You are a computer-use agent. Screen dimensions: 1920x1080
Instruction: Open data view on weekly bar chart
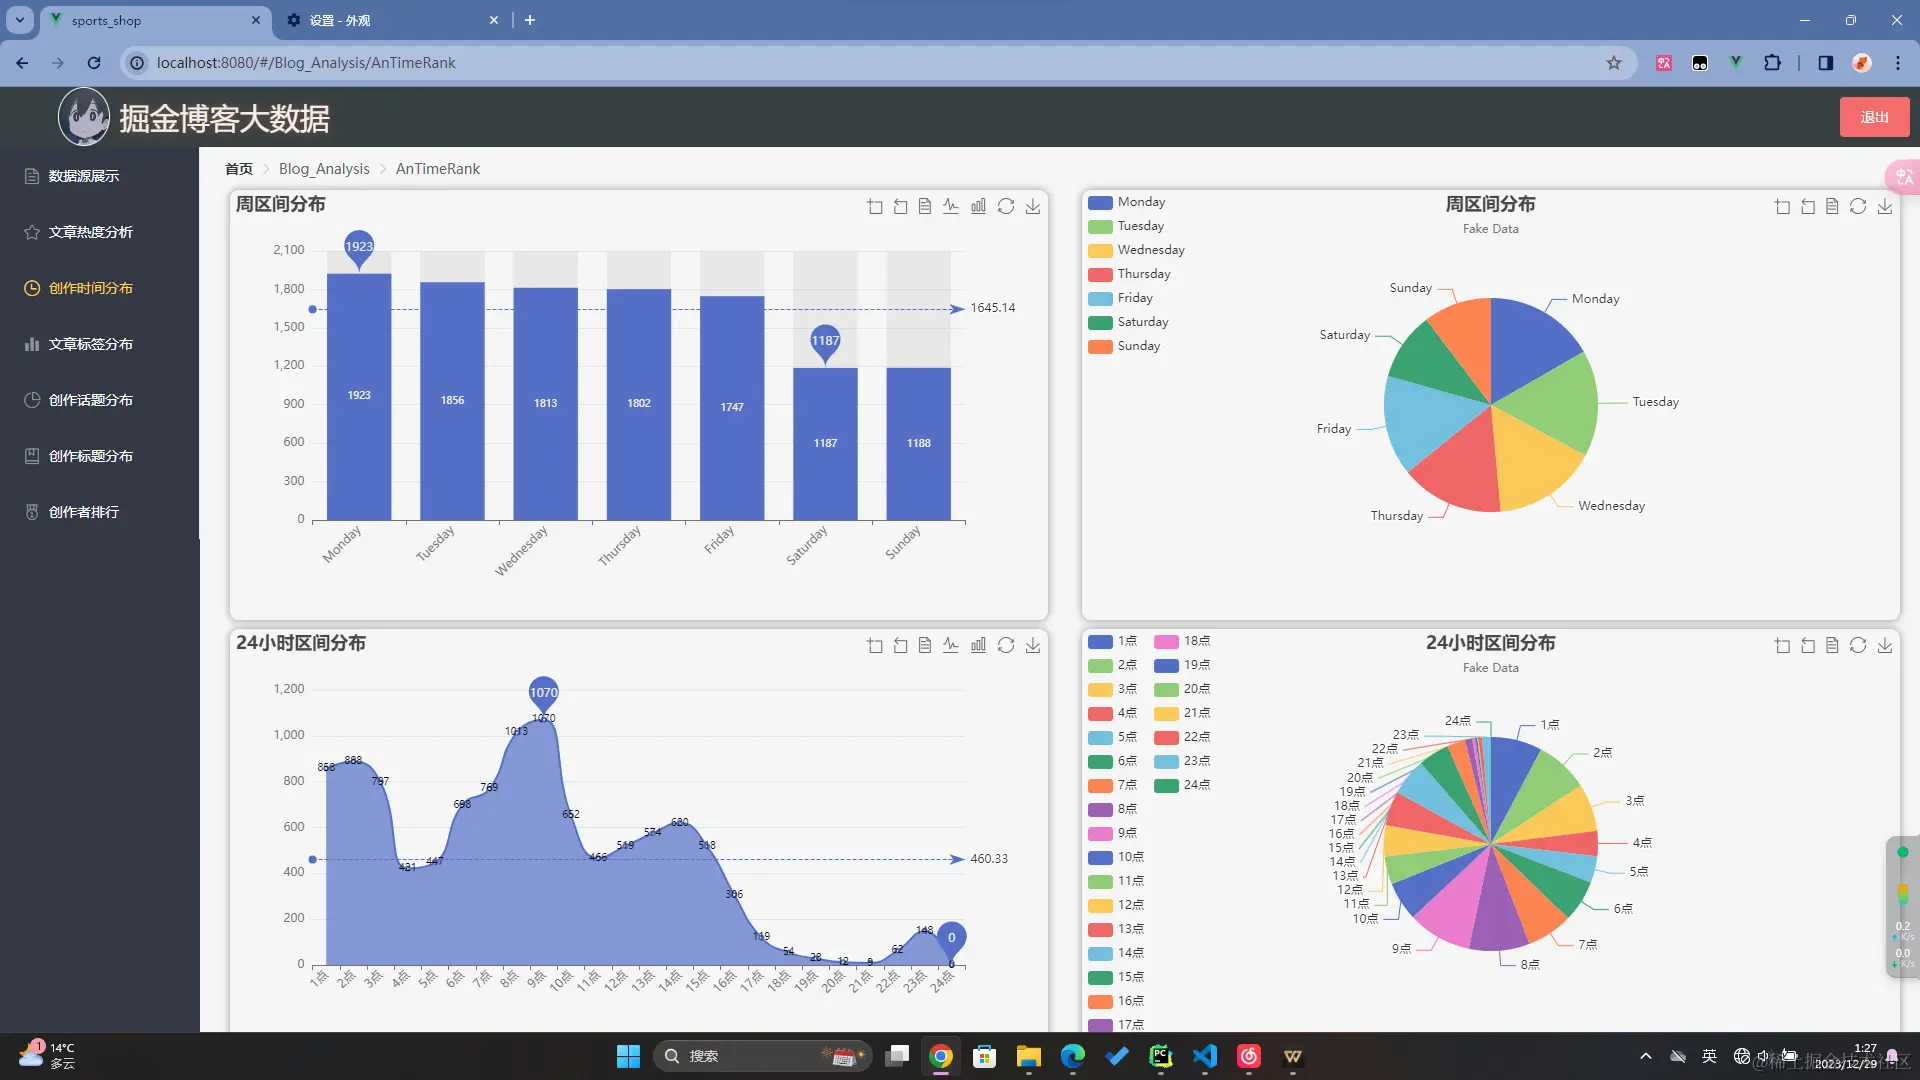coord(925,206)
